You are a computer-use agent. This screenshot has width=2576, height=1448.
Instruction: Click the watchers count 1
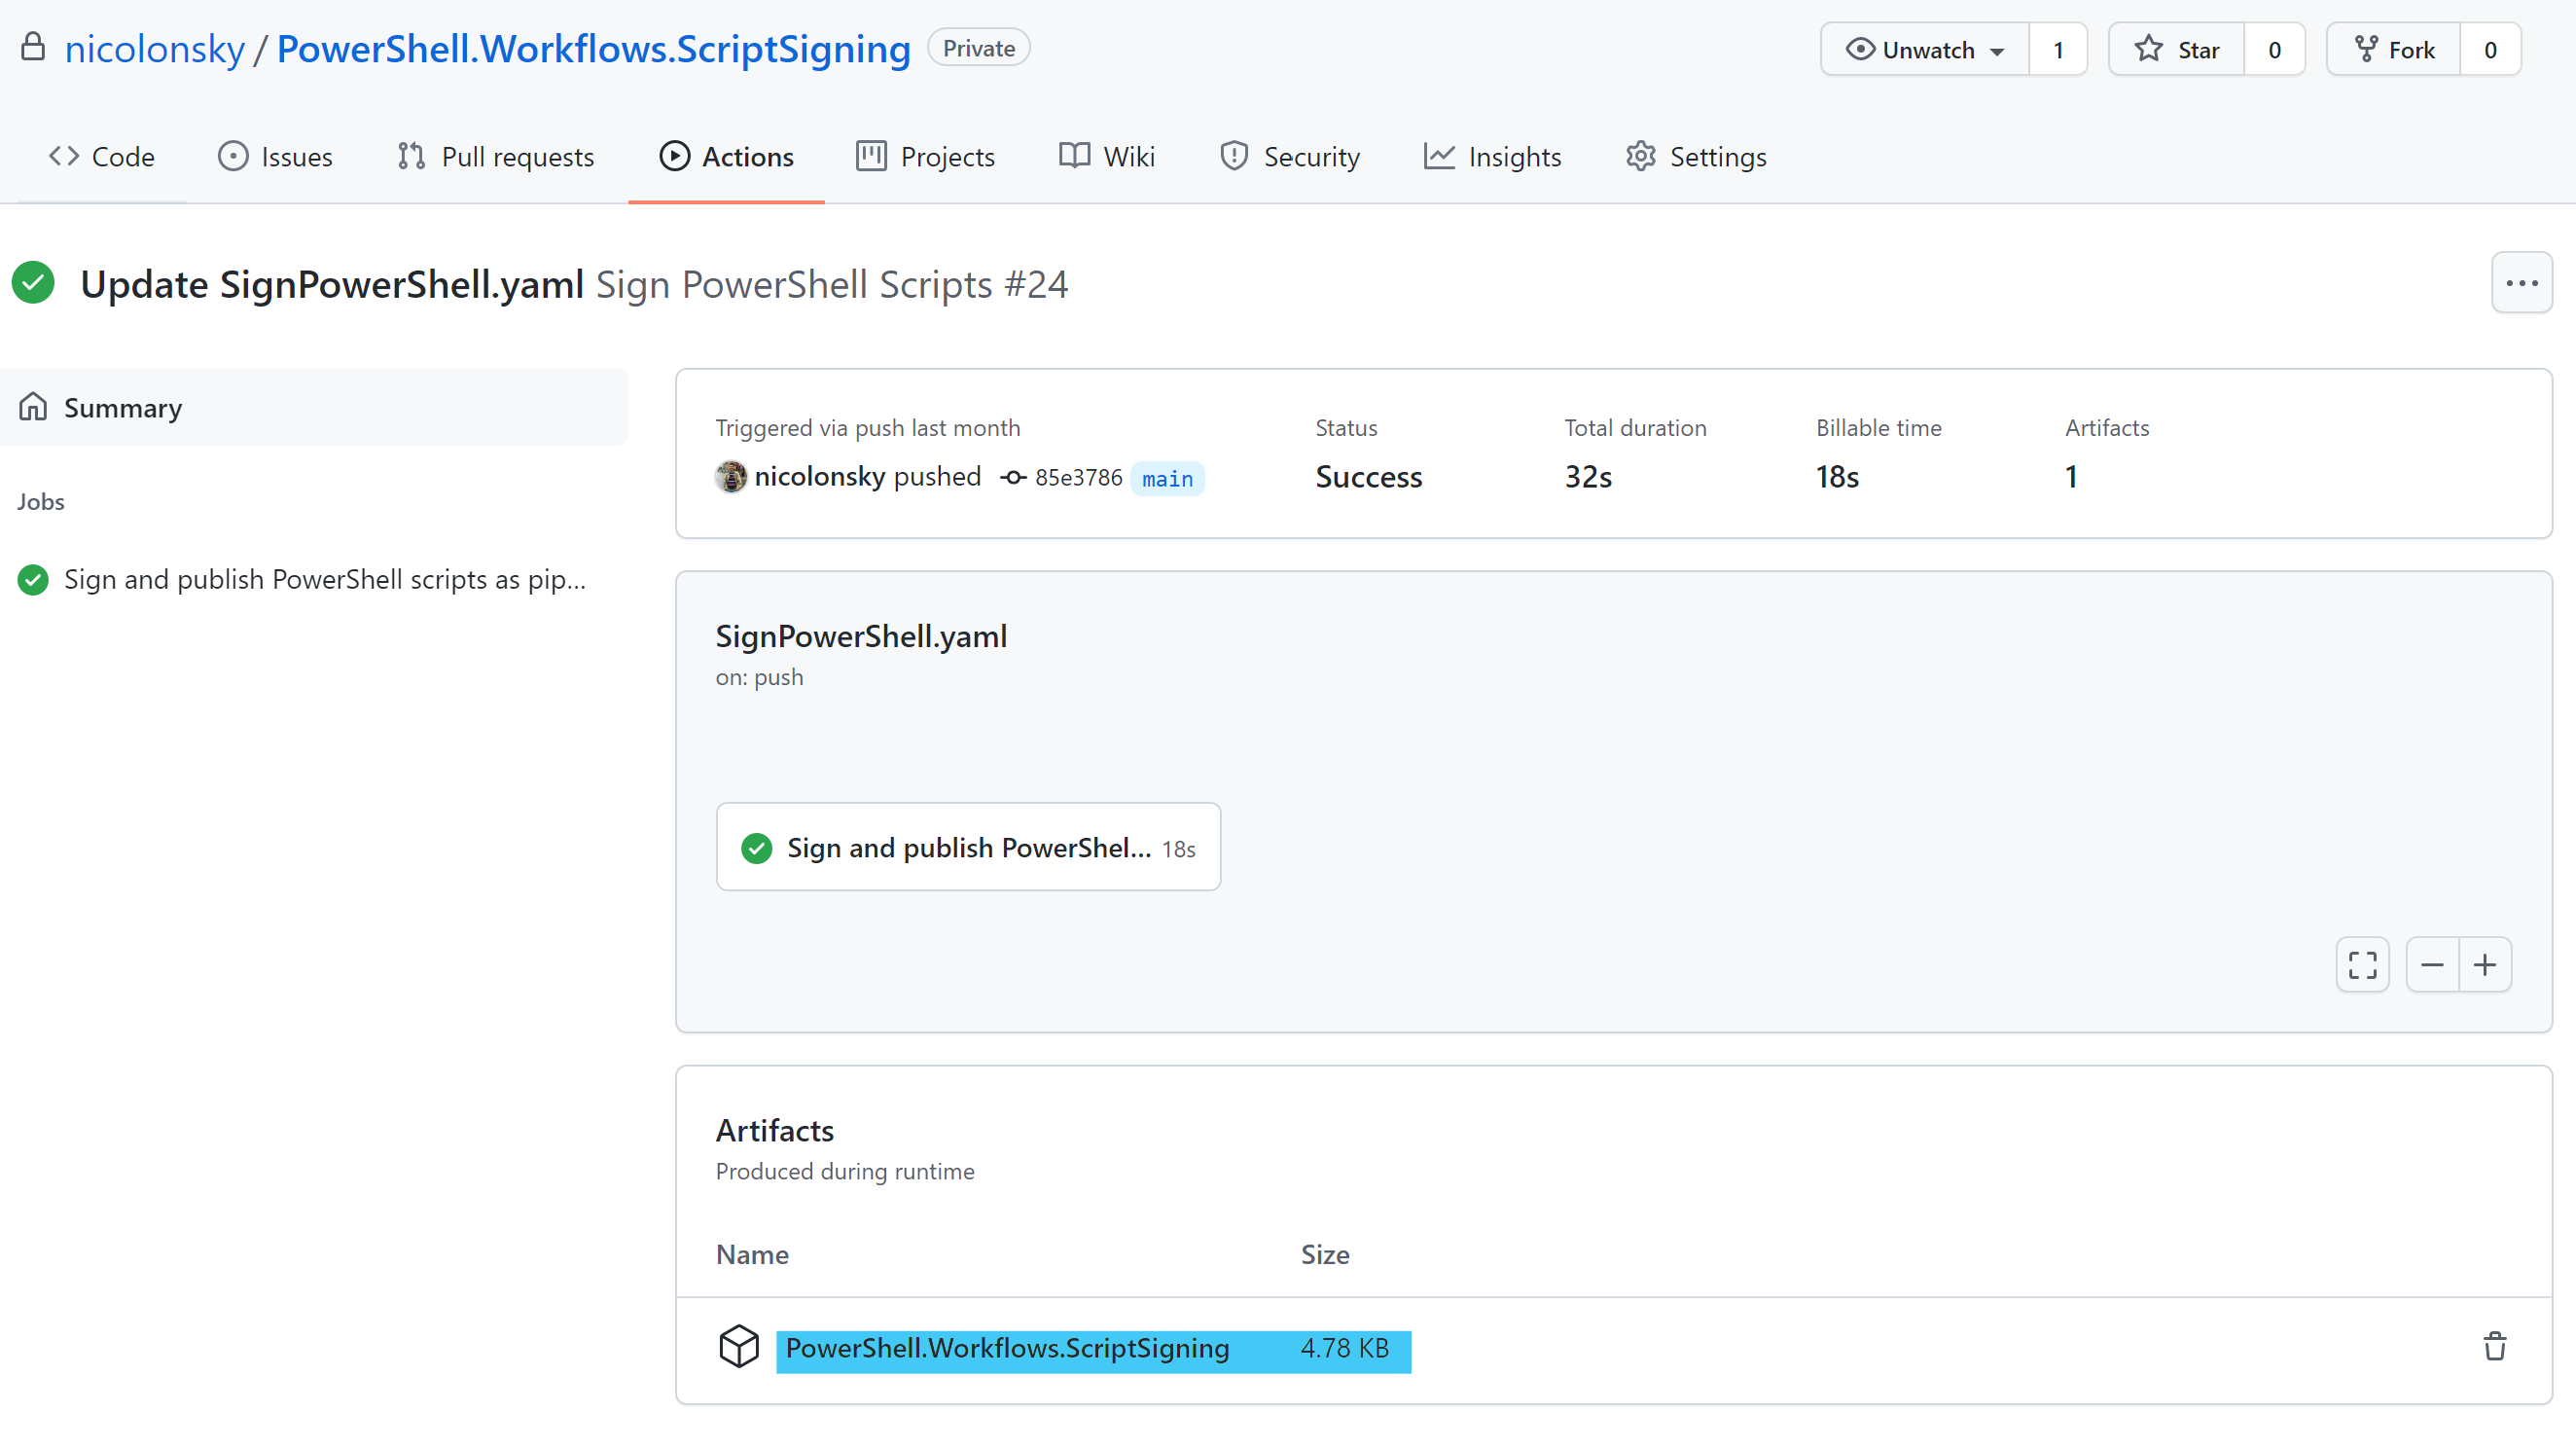tap(2058, 49)
